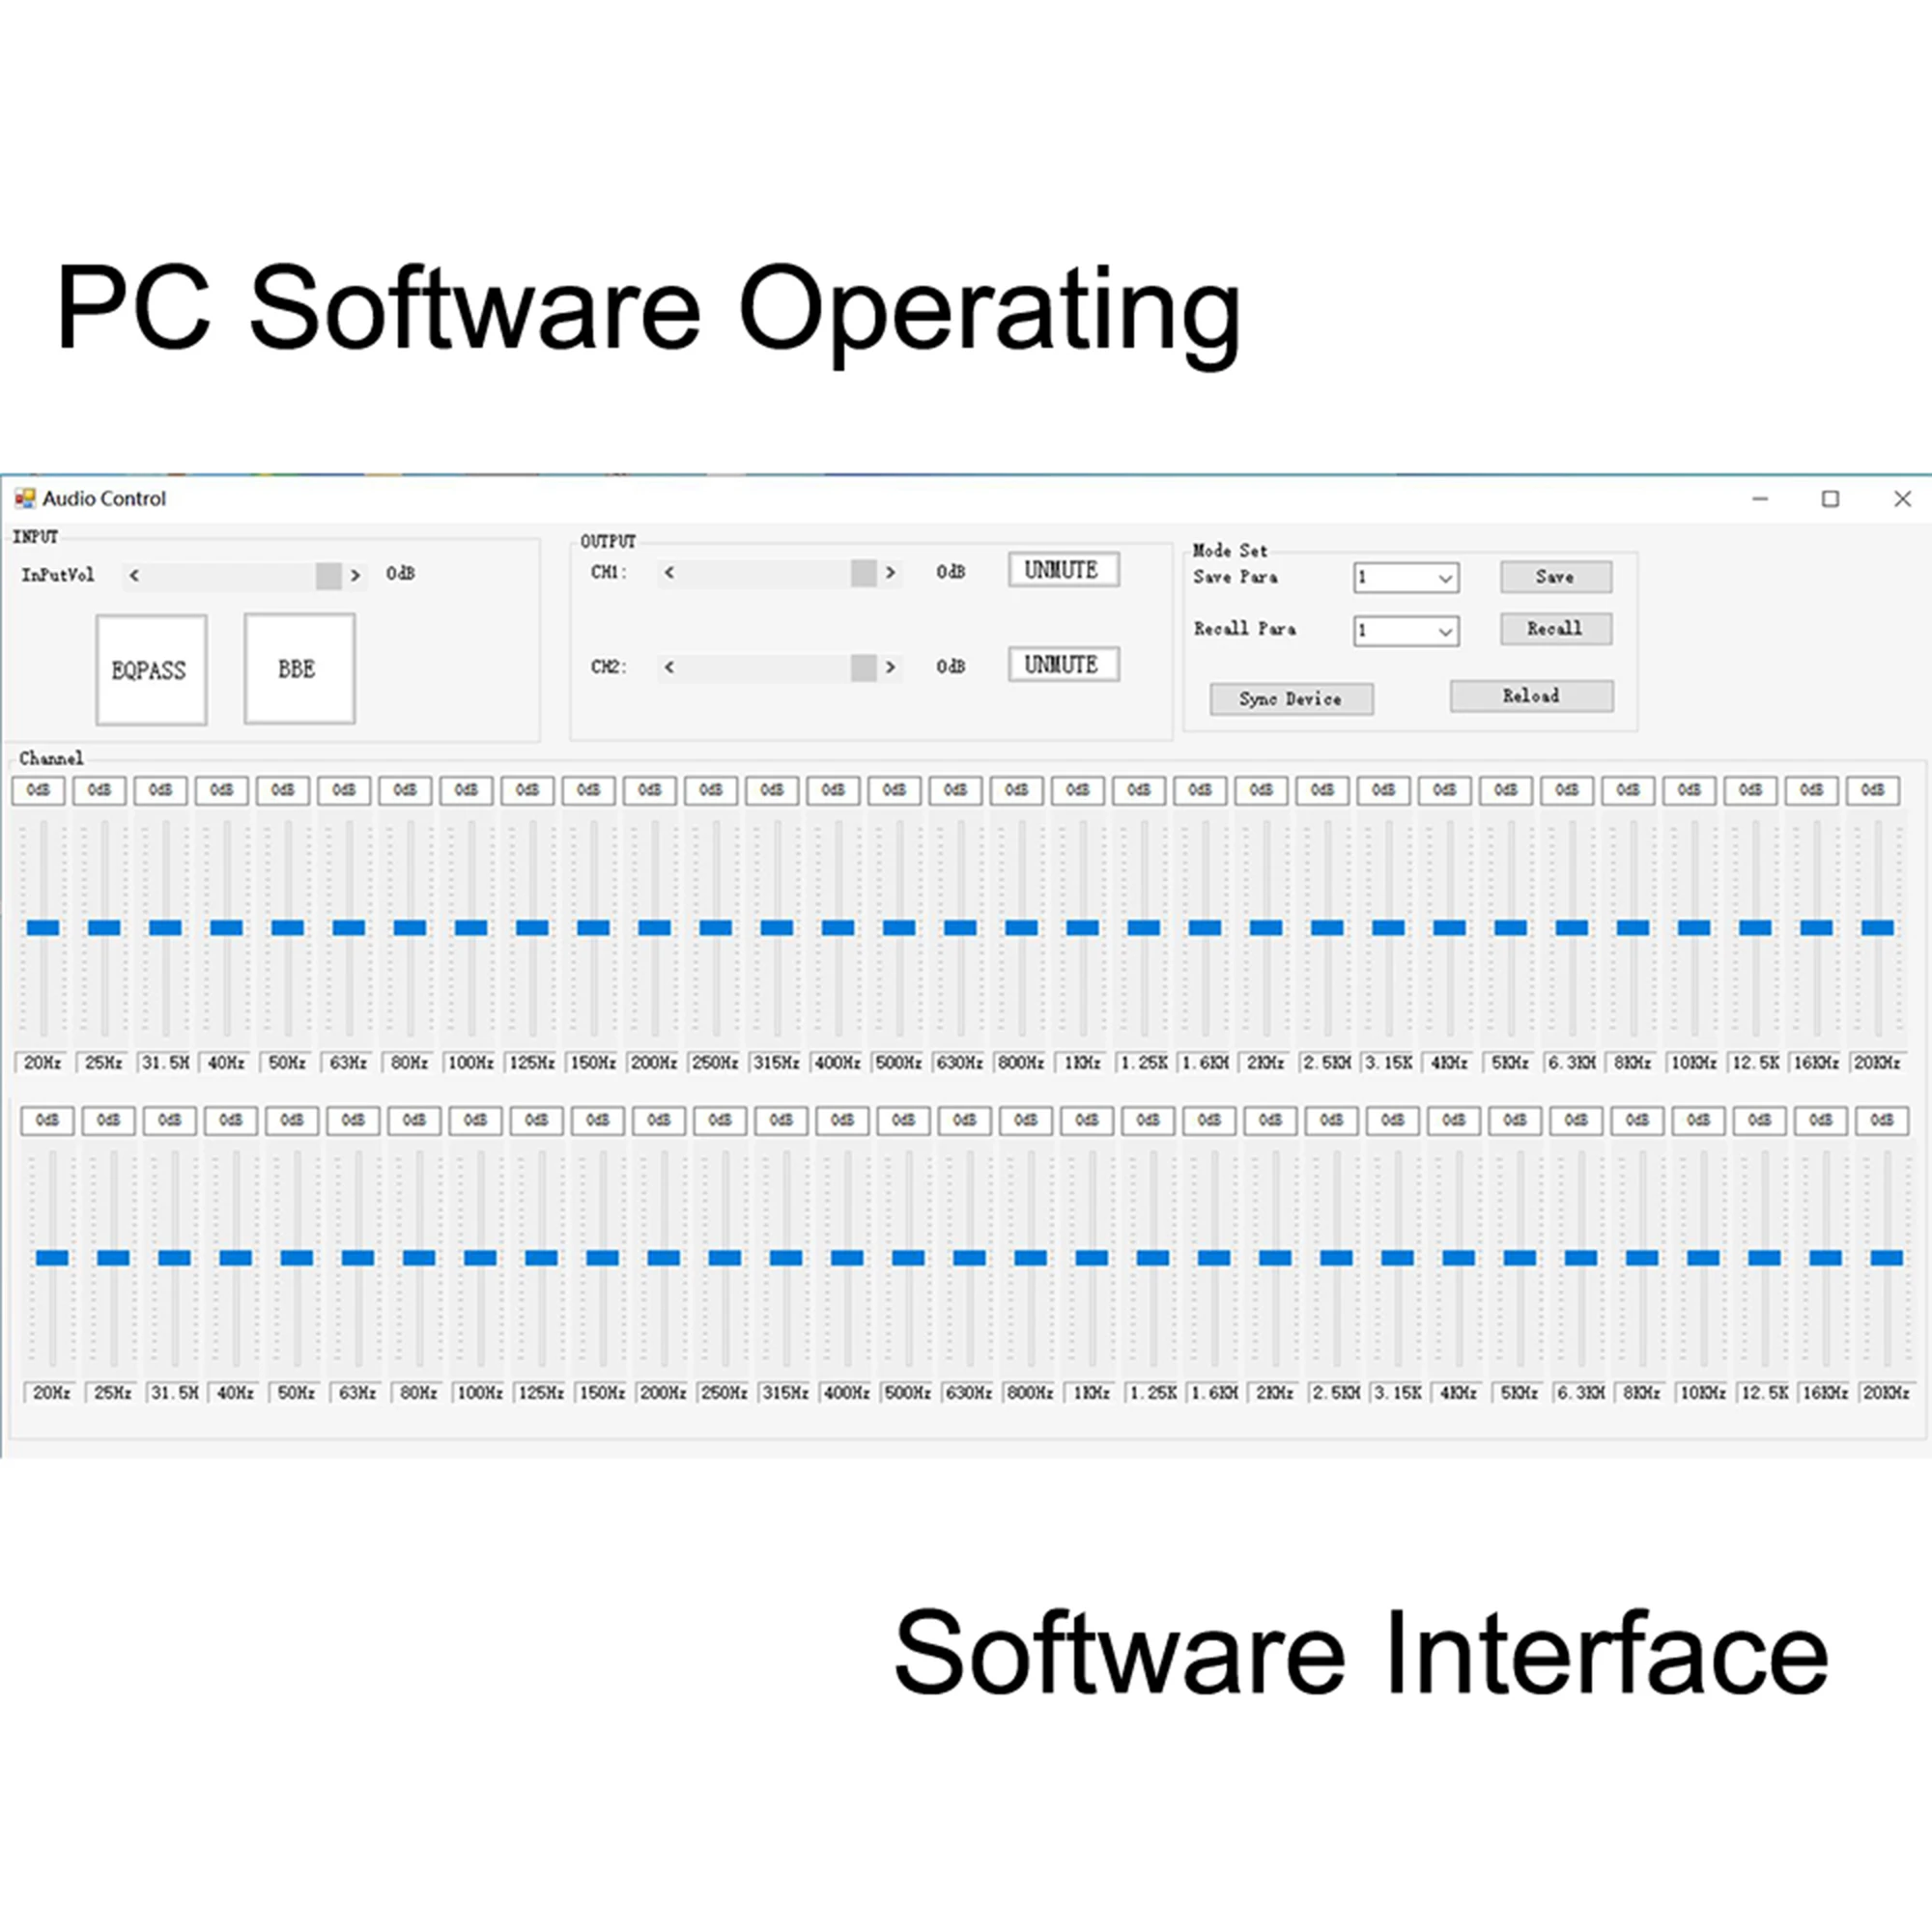Click the Recall button

tap(1555, 629)
